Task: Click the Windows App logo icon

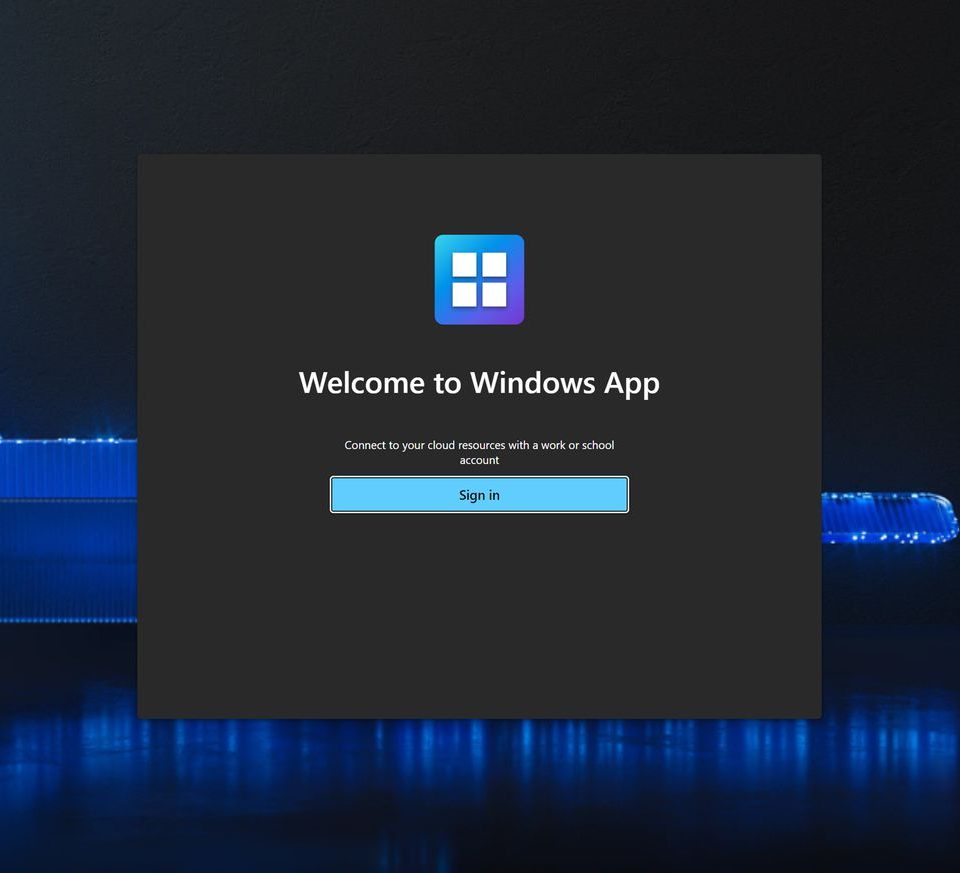Action: [x=479, y=280]
